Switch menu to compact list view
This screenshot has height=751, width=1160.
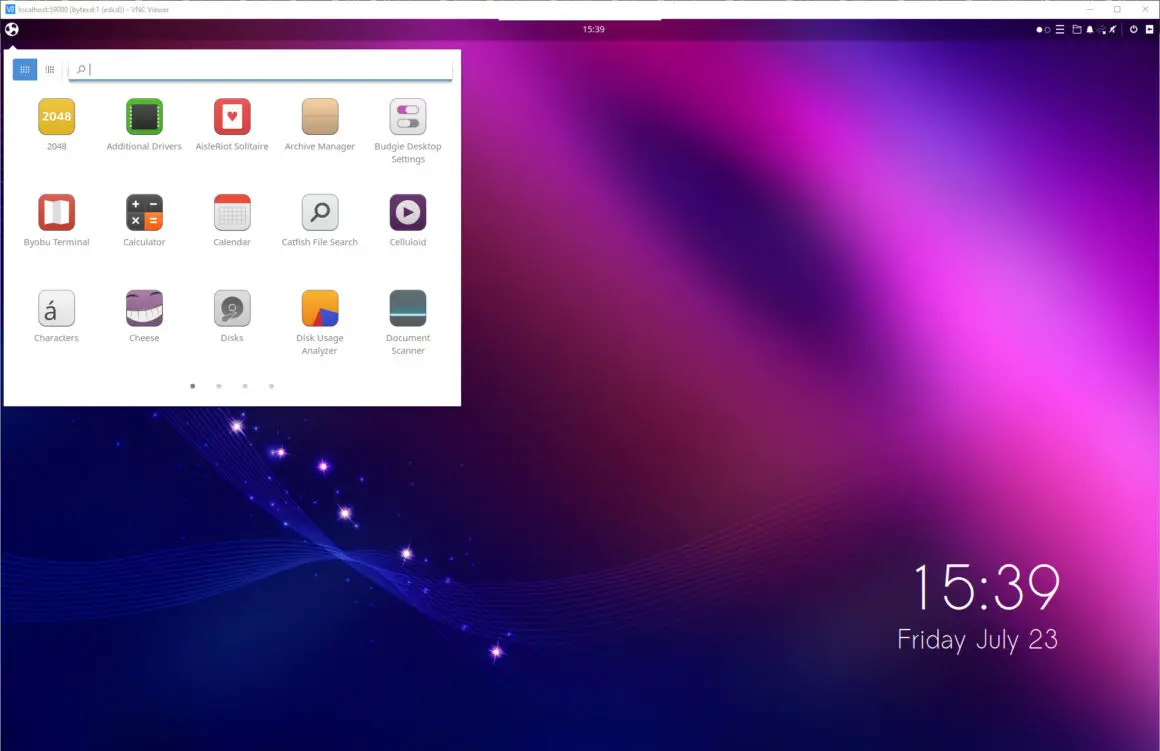50,70
